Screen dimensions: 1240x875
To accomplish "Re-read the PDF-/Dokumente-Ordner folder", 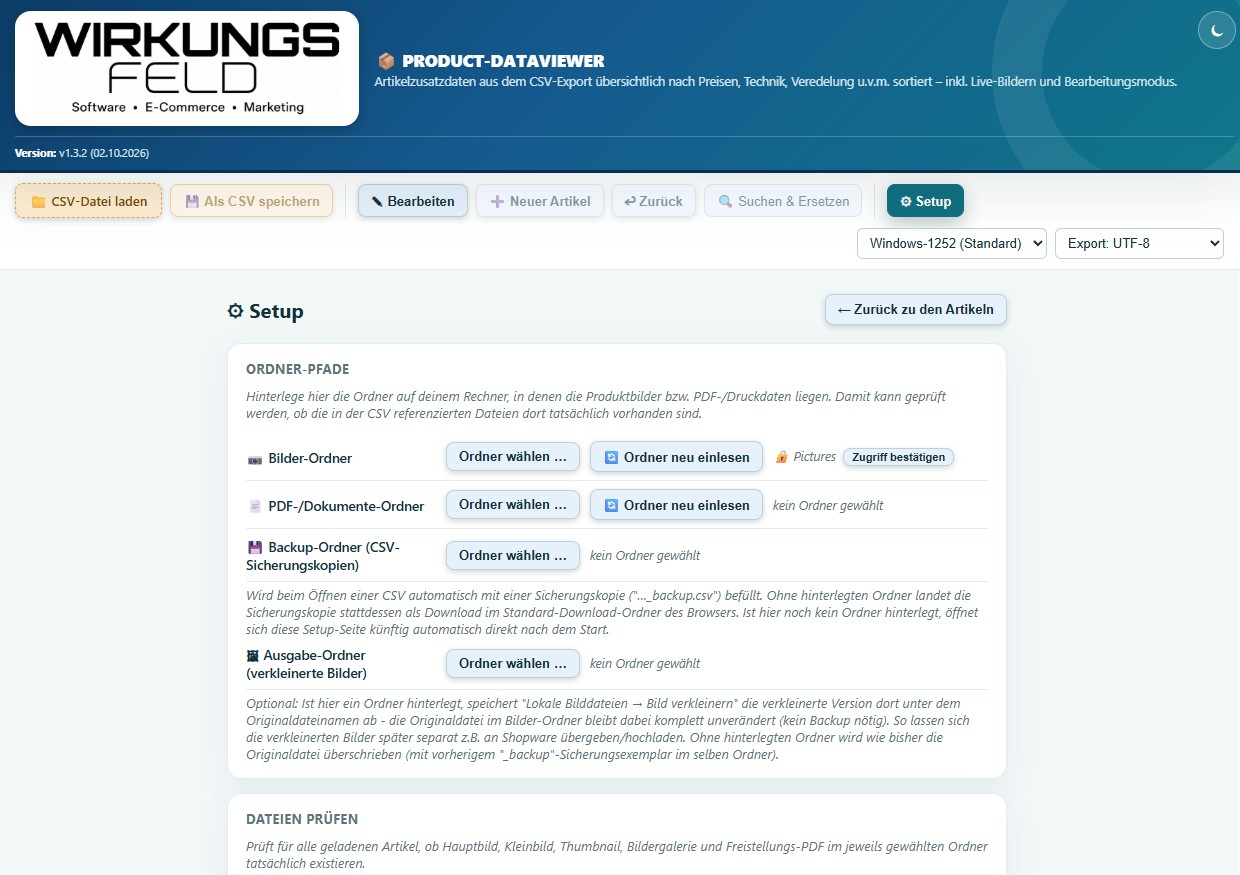I will coord(676,505).
